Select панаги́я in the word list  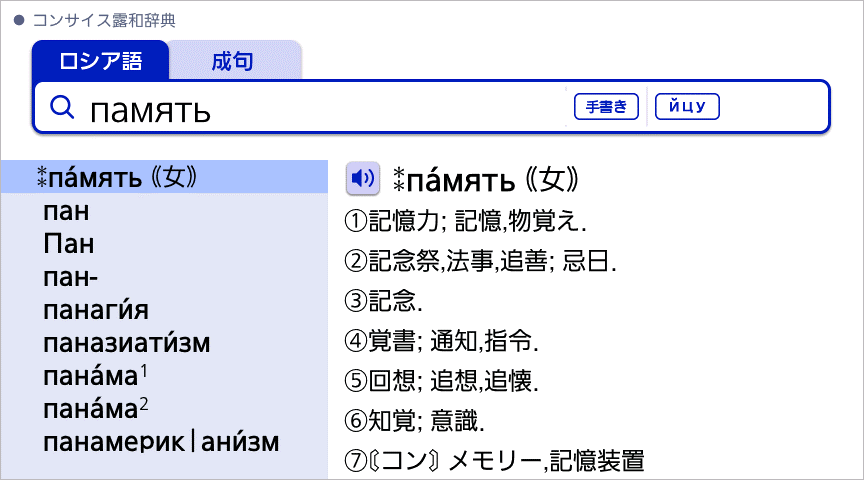coord(96,310)
